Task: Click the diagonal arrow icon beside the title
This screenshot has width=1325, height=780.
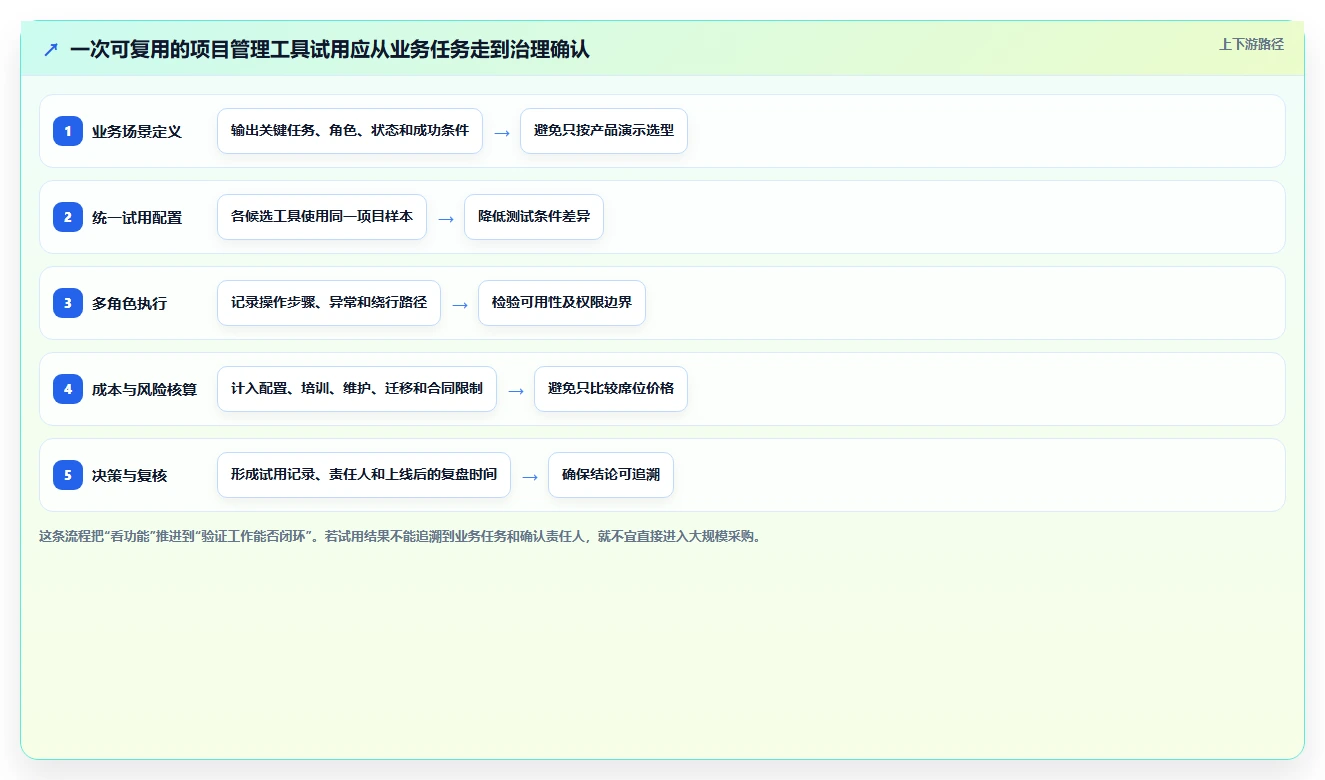Action: pos(50,50)
